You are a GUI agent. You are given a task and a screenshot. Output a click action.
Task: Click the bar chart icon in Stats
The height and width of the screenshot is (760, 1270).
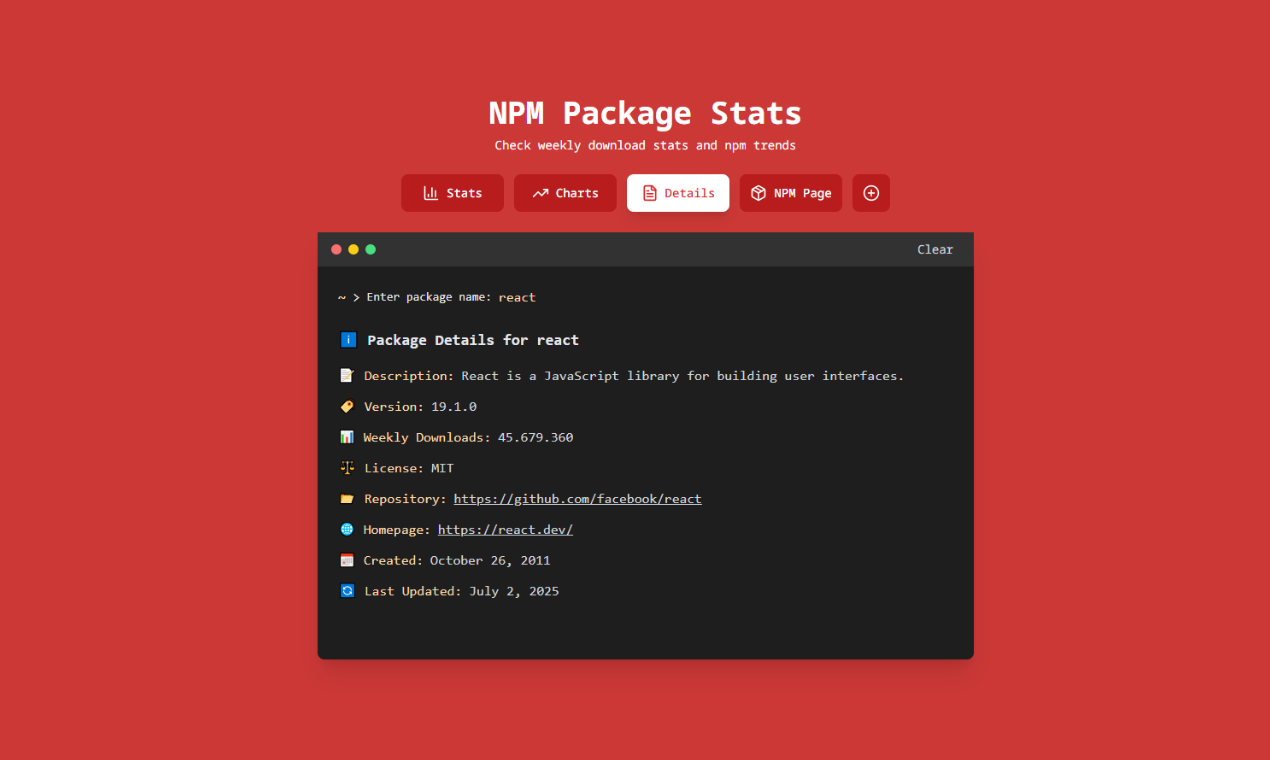click(x=431, y=193)
